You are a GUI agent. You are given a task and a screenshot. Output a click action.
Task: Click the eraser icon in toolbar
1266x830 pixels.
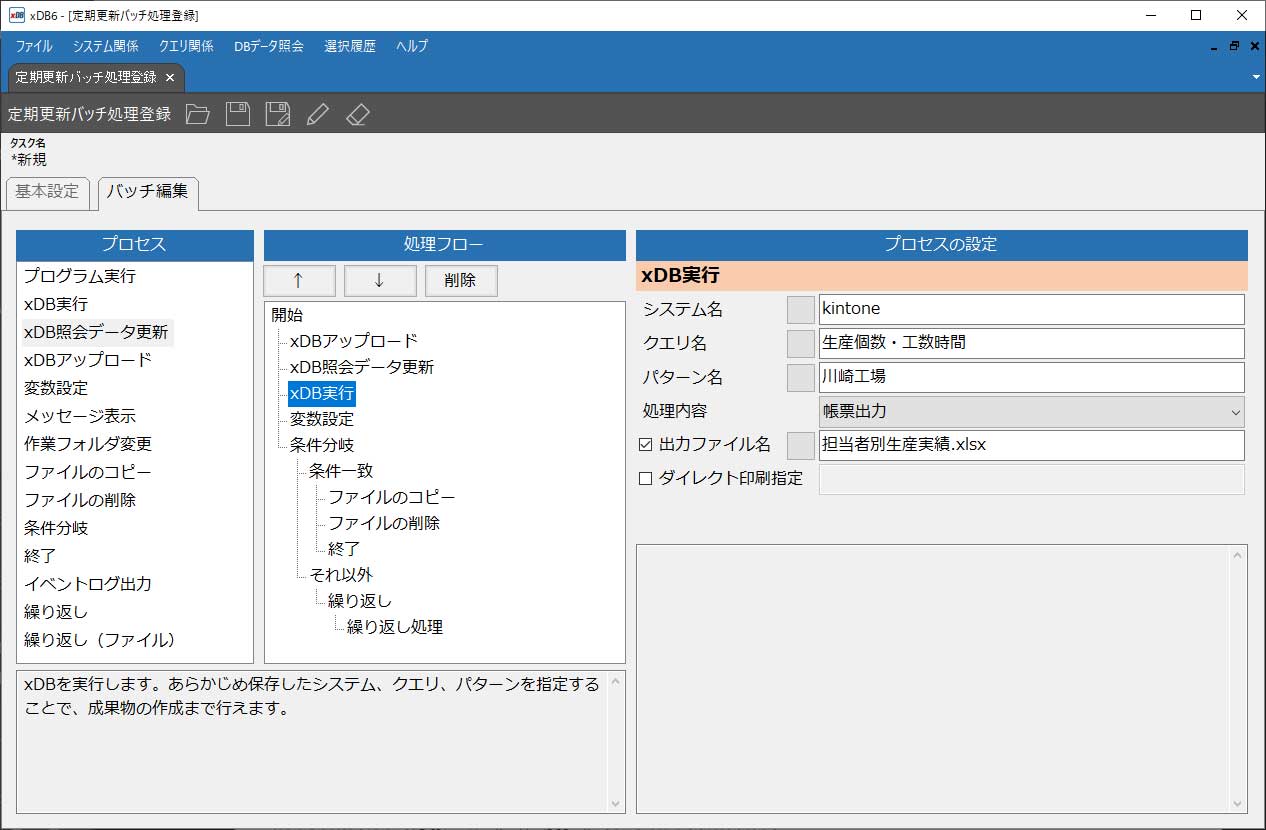pyautogui.click(x=357, y=114)
